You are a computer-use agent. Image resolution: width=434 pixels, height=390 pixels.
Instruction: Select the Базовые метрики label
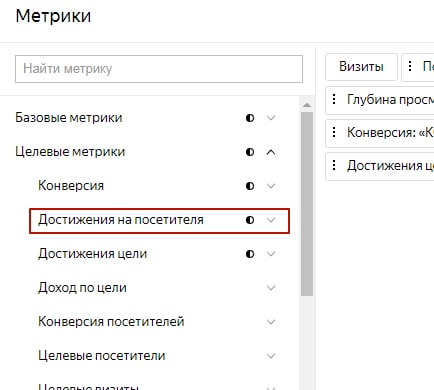click(x=69, y=118)
